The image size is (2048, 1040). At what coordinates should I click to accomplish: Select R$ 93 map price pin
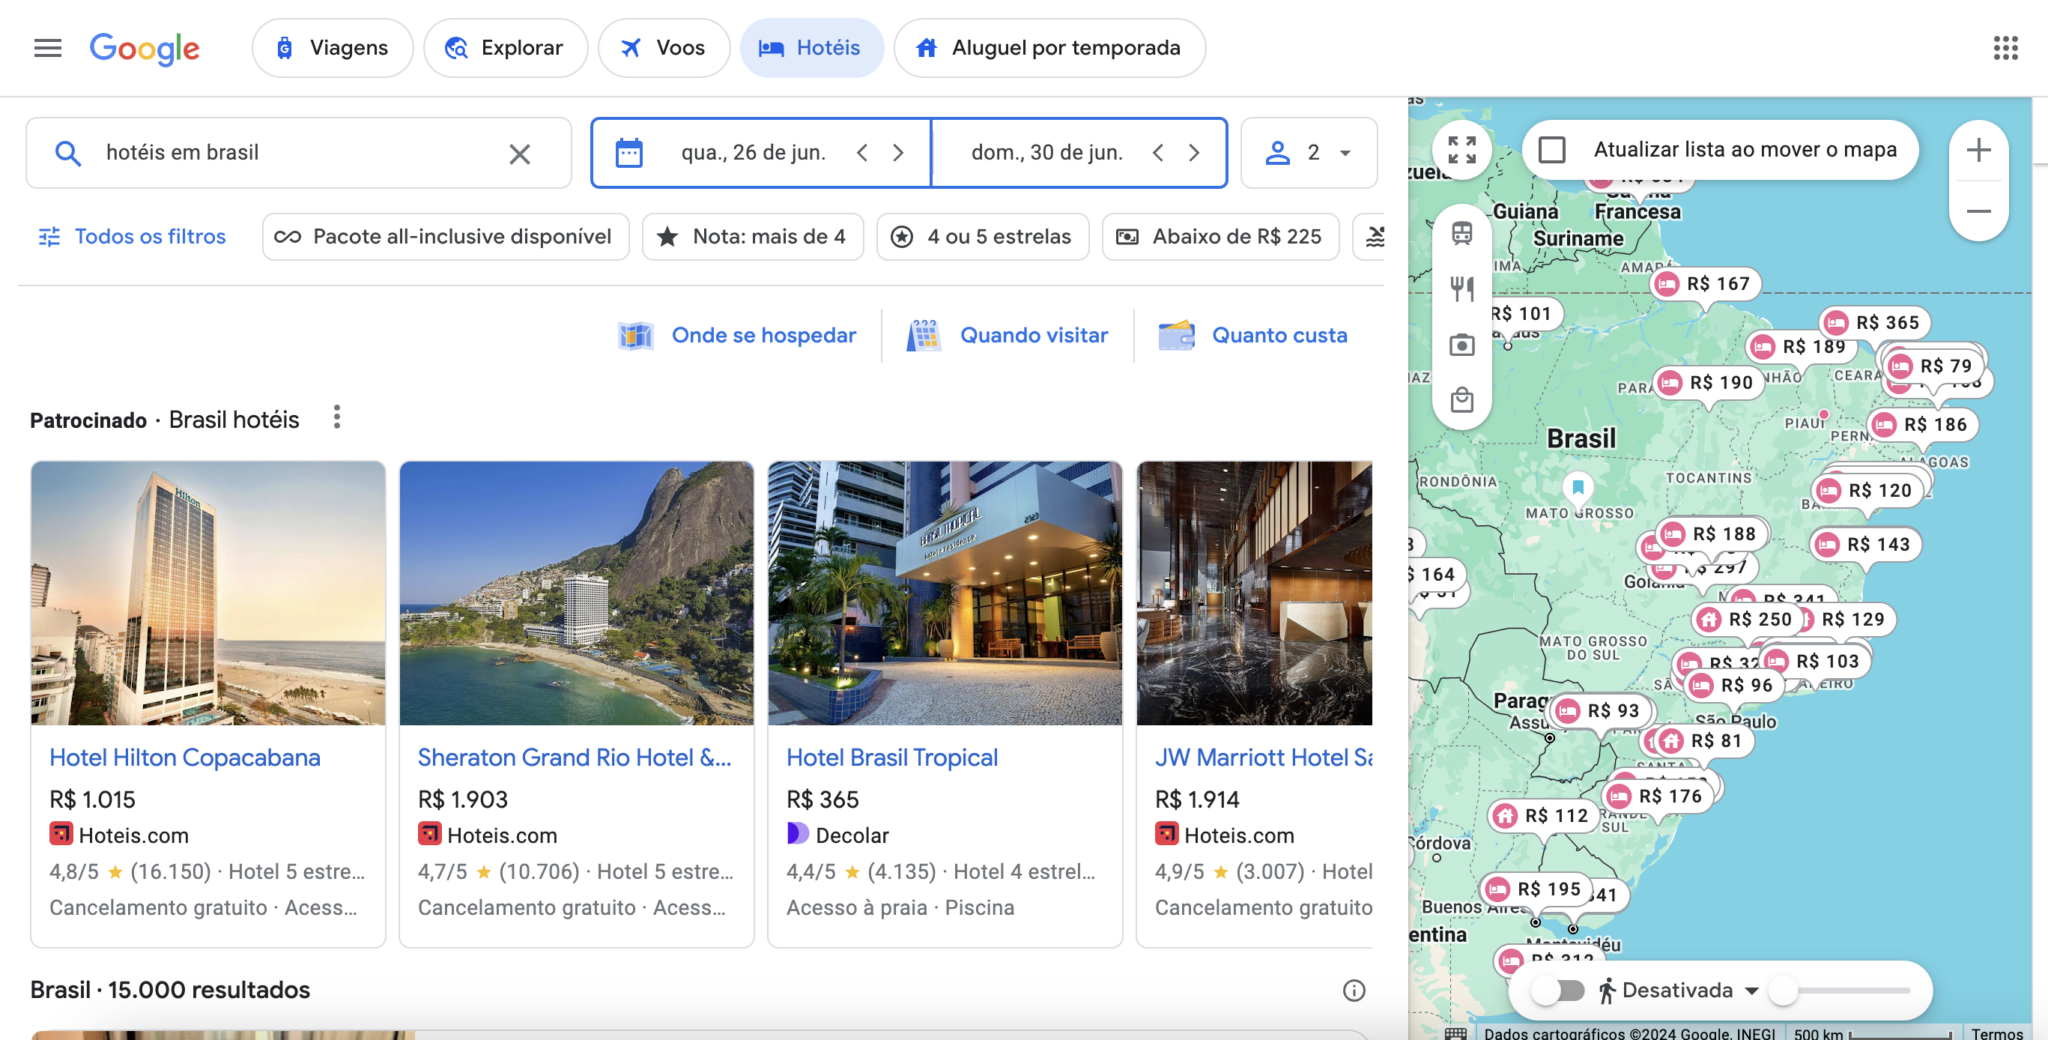click(x=1600, y=711)
